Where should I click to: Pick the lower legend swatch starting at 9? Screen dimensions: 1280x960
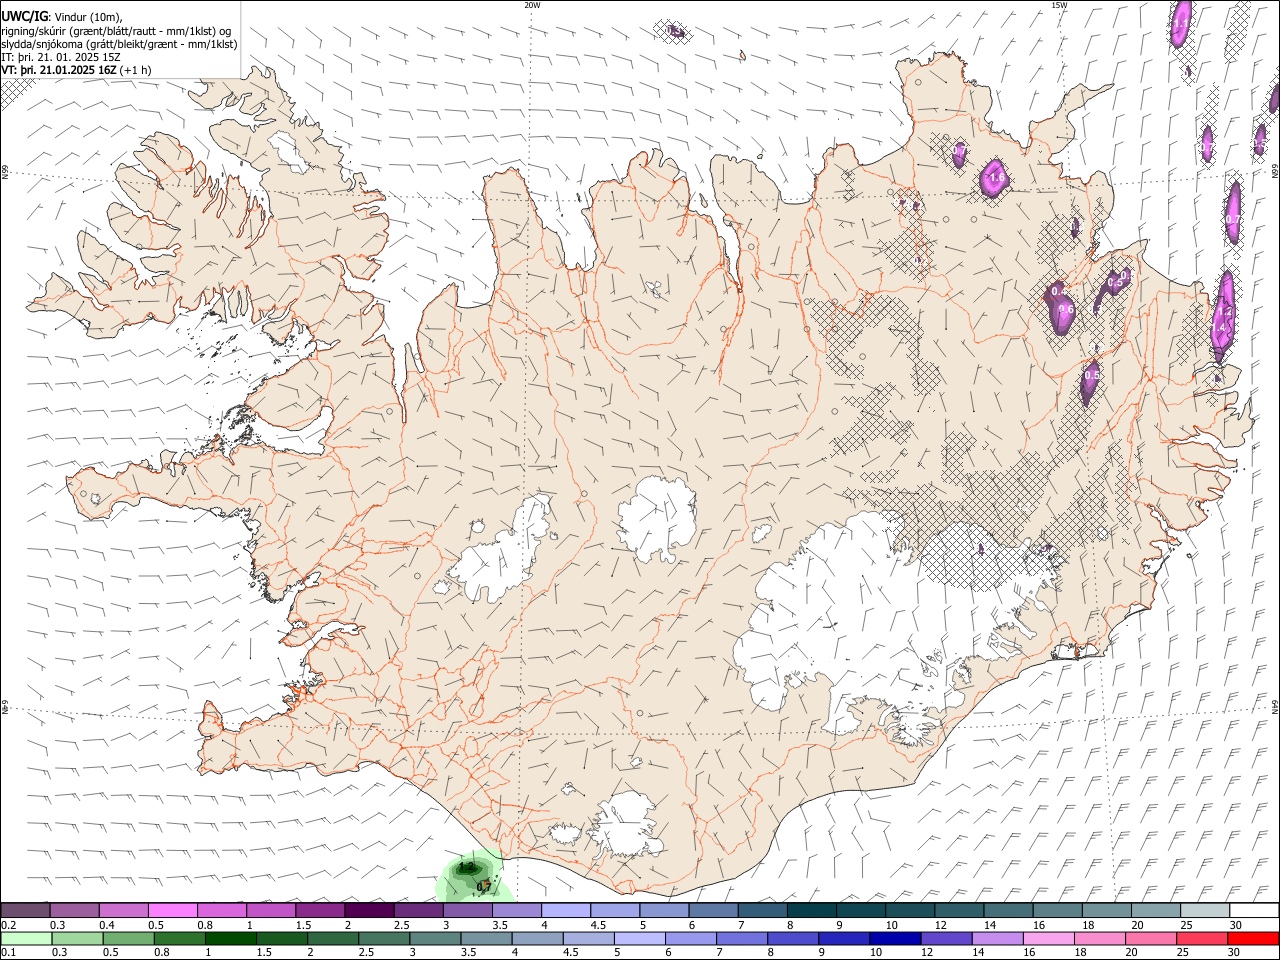pos(844,939)
